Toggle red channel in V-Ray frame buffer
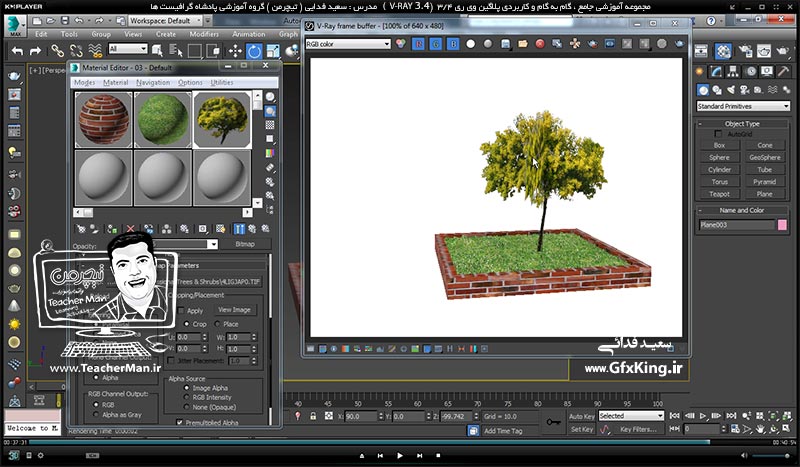 click(x=418, y=44)
